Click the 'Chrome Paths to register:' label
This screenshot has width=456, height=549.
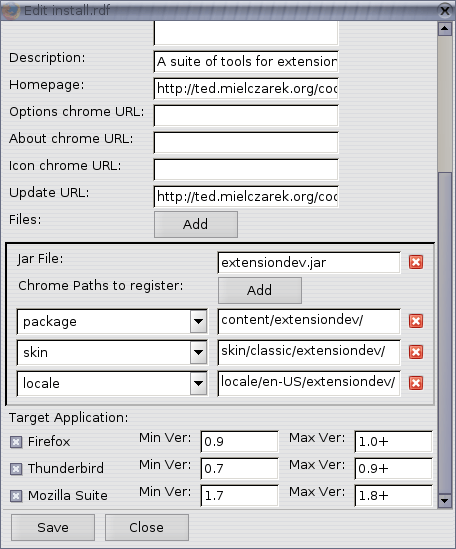click(101, 286)
